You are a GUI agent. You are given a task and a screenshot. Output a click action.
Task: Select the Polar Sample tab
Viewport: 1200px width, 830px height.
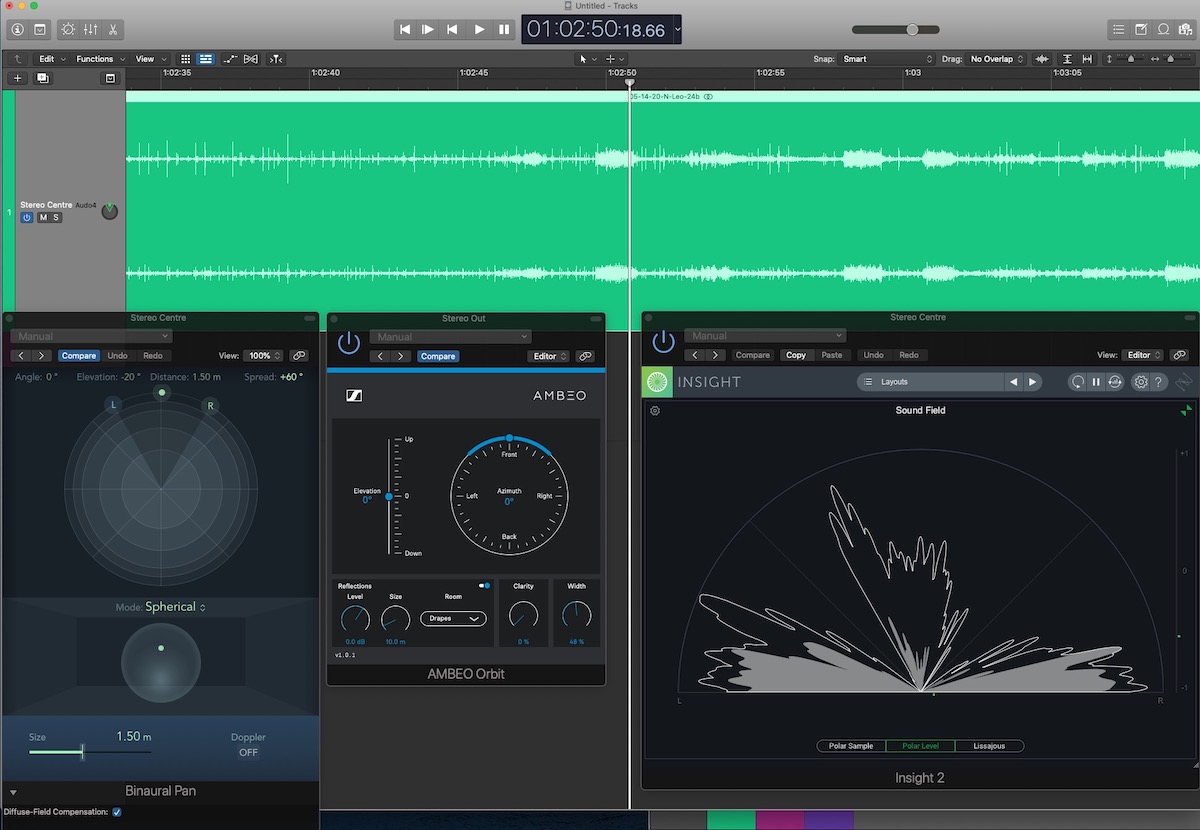click(x=851, y=746)
